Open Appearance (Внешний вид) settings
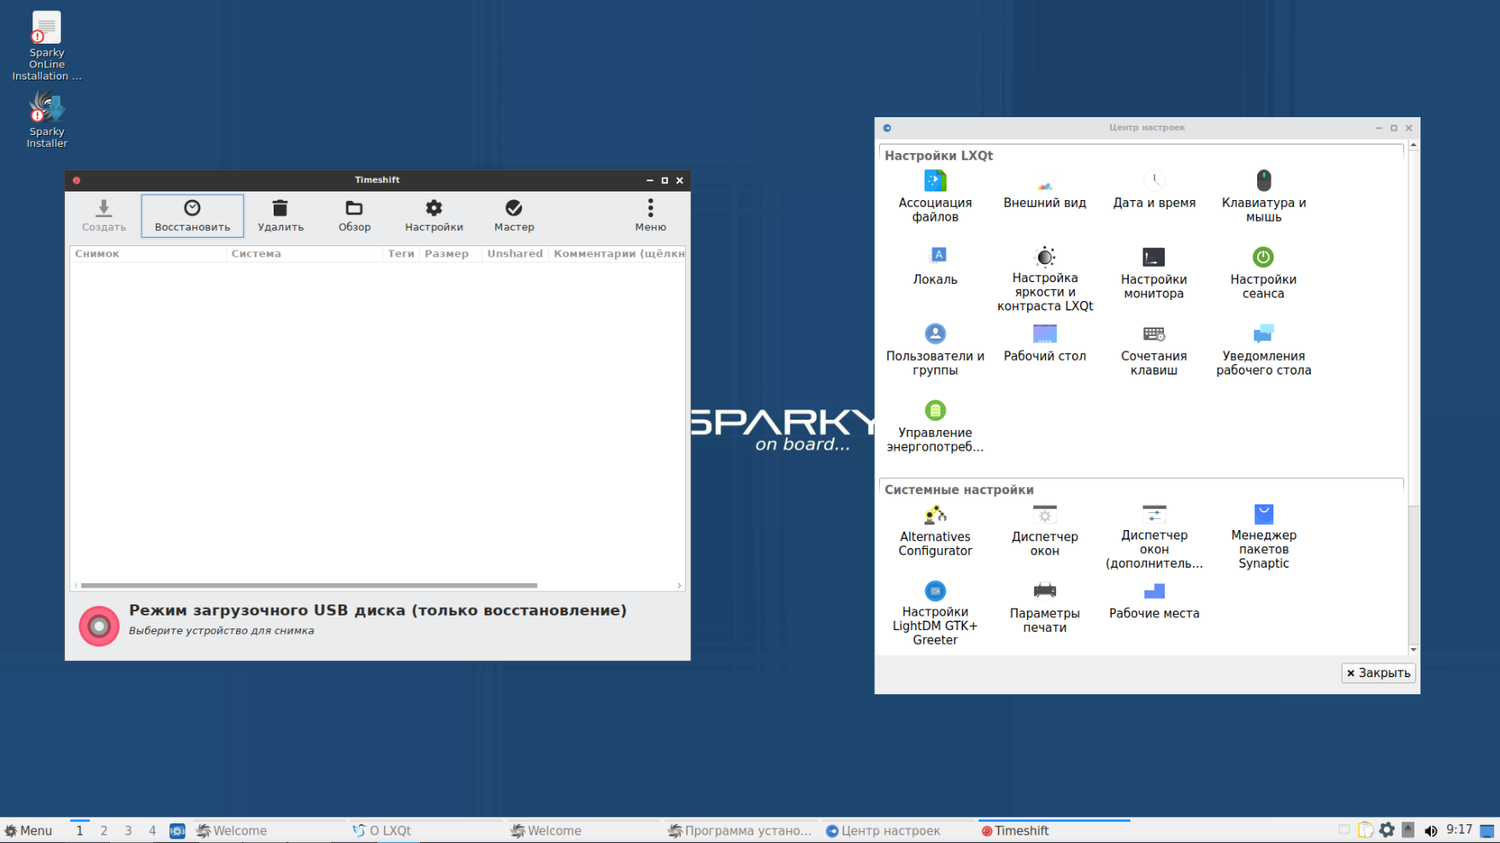The height and width of the screenshot is (843, 1500). (1044, 185)
